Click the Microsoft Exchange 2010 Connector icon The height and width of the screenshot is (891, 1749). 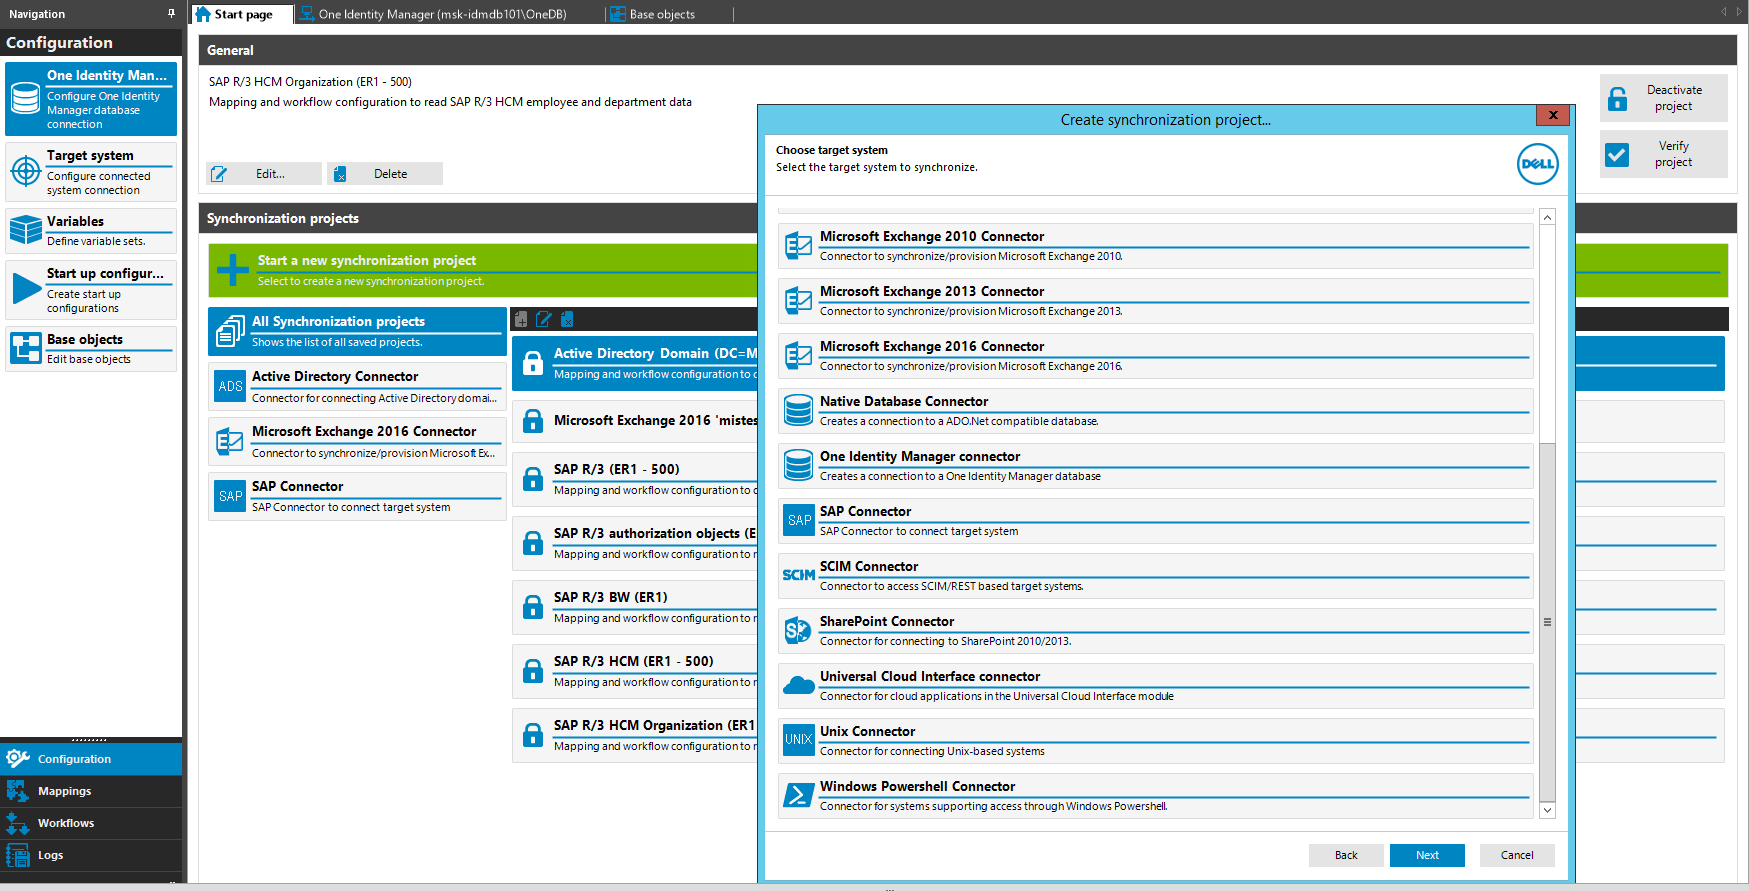pyautogui.click(x=798, y=245)
